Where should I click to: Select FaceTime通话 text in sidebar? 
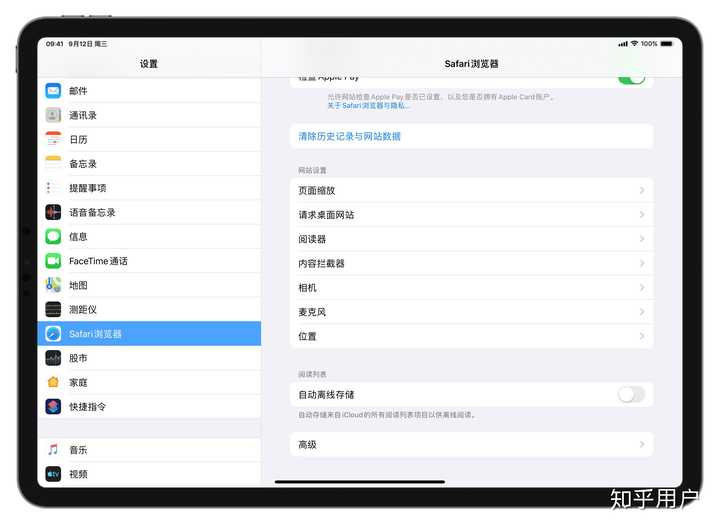[98, 261]
